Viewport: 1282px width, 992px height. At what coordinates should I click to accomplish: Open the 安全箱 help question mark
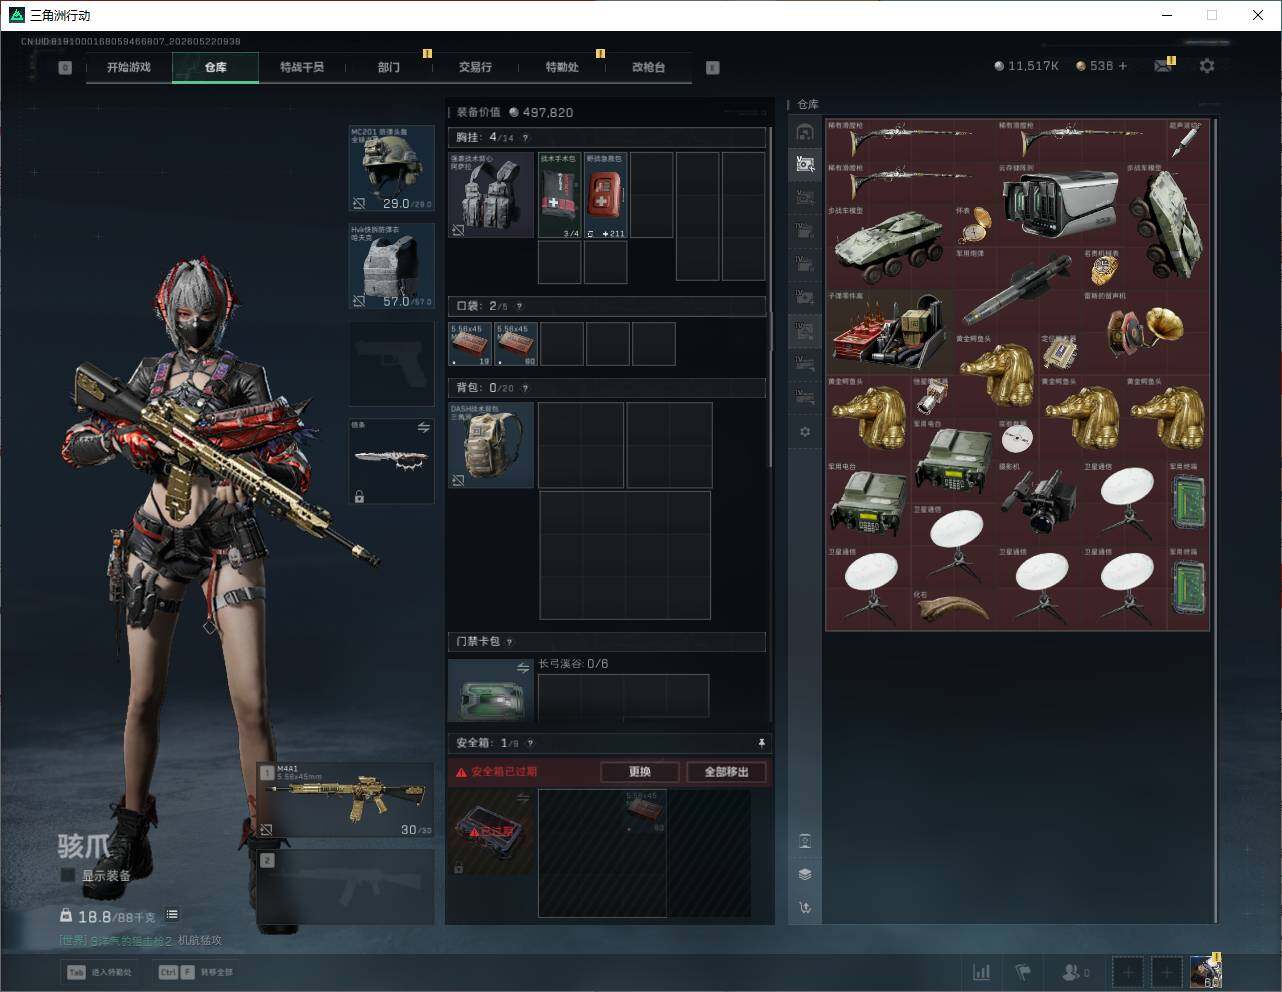(x=530, y=743)
